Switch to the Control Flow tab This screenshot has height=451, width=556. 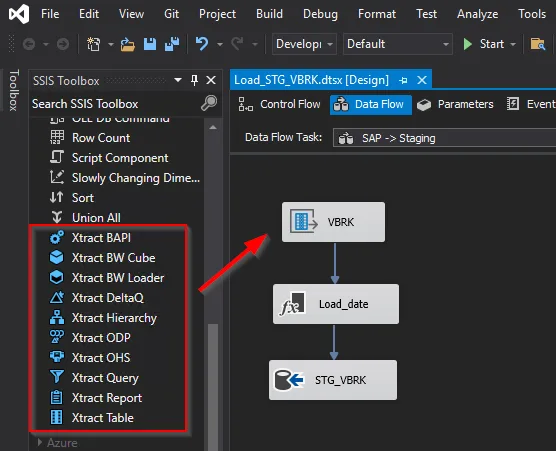click(x=279, y=104)
